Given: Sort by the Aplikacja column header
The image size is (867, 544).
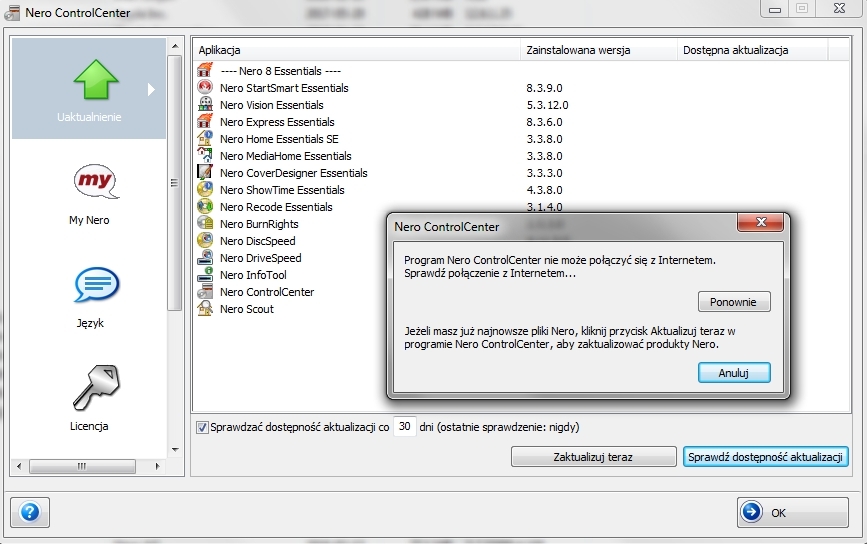Looking at the screenshot, I should 356,50.
